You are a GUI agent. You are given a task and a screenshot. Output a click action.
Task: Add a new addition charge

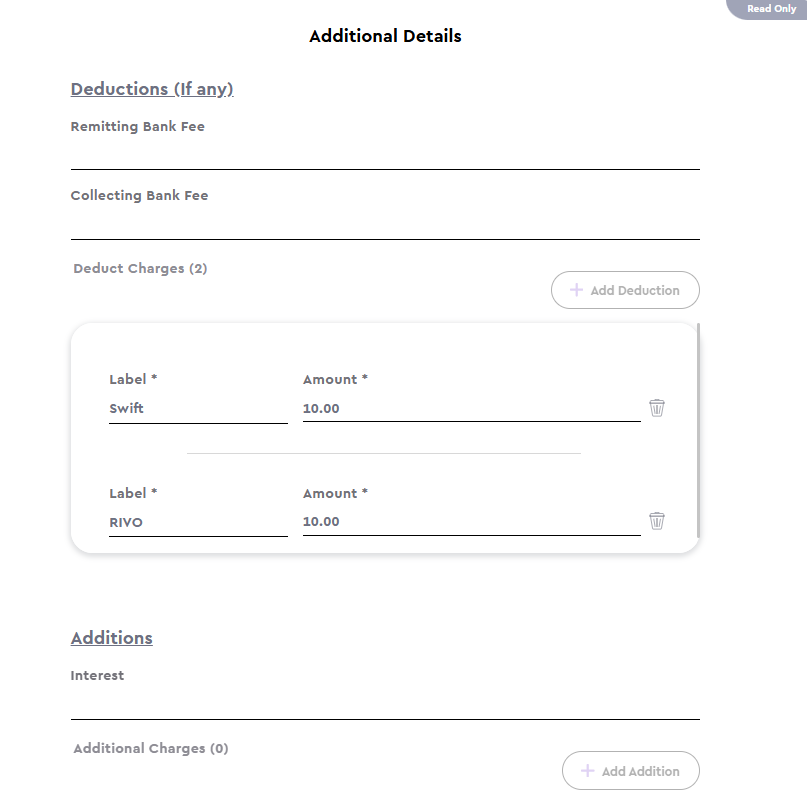(x=630, y=770)
